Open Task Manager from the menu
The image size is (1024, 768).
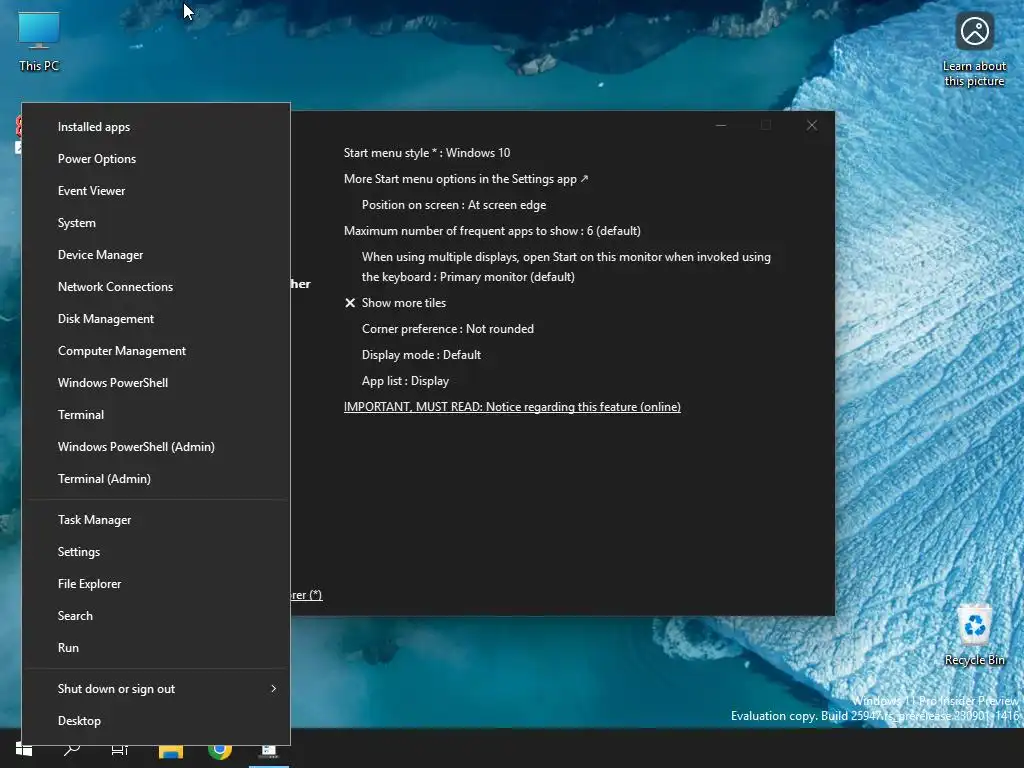pos(156,520)
